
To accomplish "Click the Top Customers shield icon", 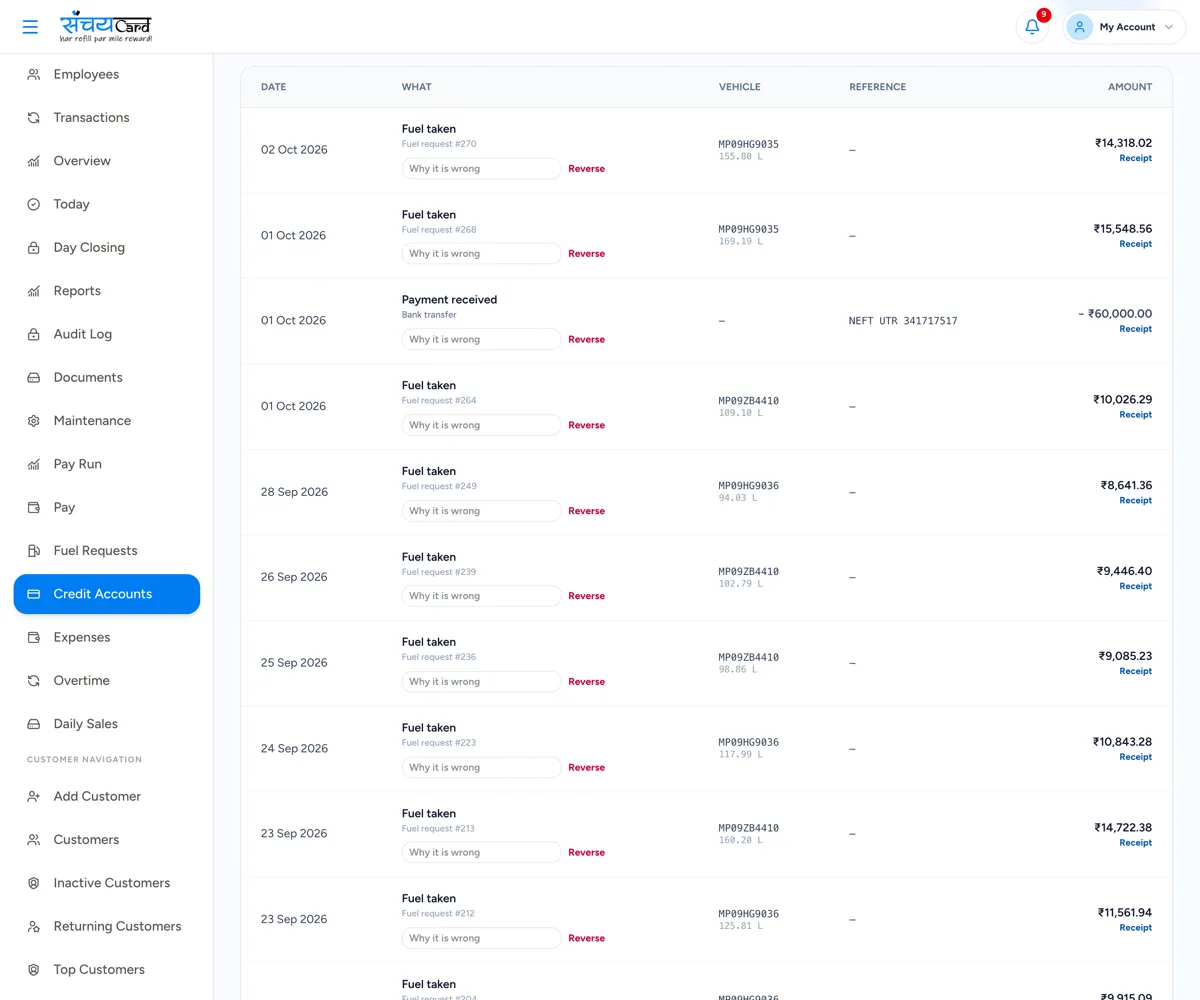I will point(34,970).
